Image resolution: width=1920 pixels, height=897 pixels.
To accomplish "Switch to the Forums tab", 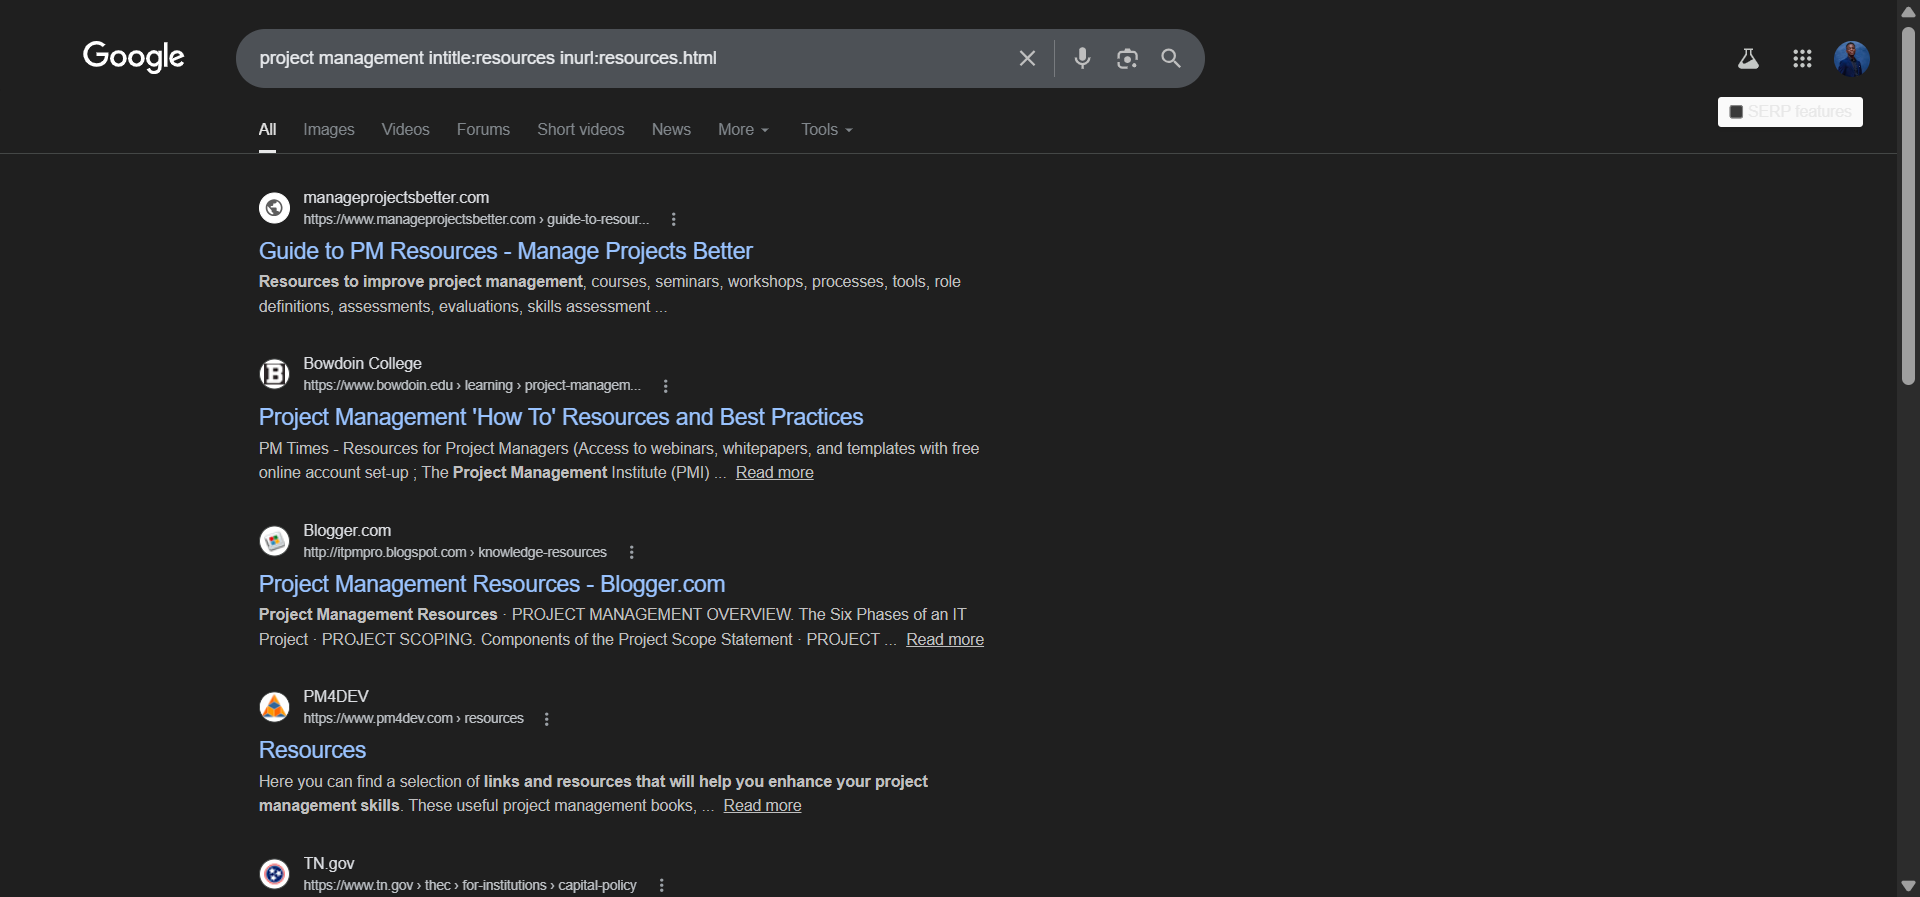I will [x=483, y=130].
